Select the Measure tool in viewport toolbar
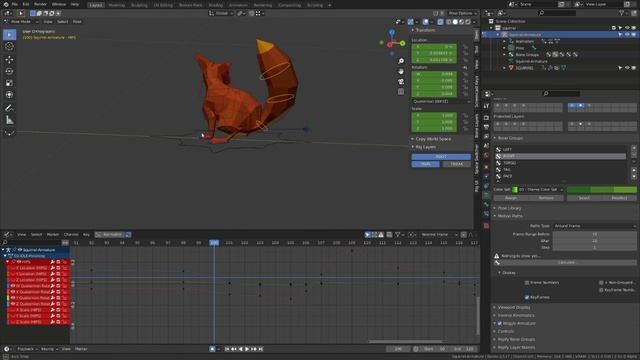The image size is (640, 360). click(x=9, y=120)
